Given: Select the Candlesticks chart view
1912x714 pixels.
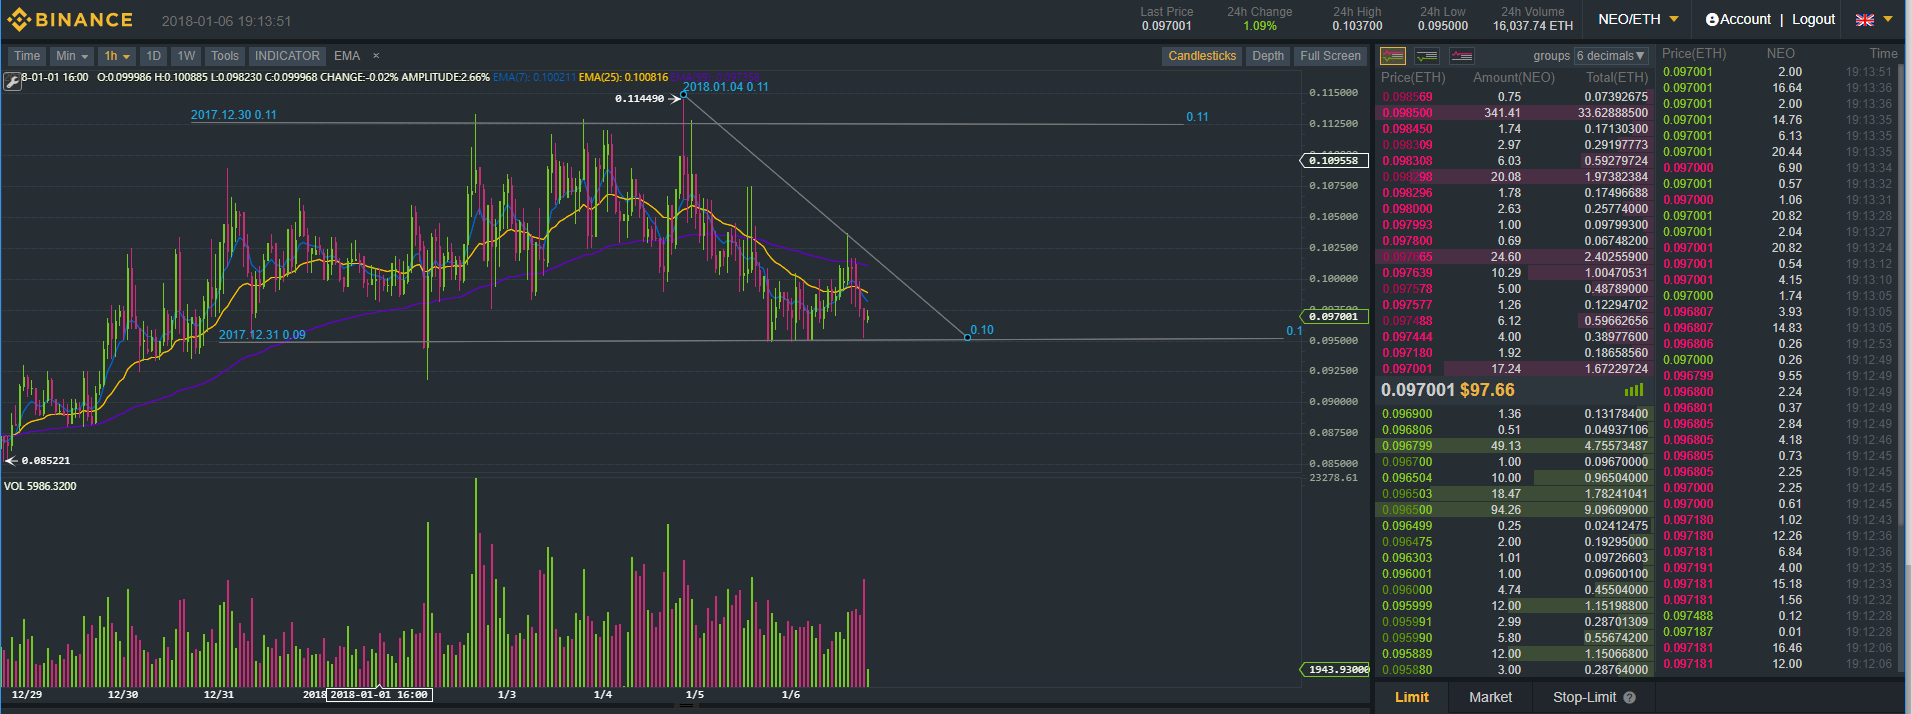Looking at the screenshot, I should point(1202,56).
